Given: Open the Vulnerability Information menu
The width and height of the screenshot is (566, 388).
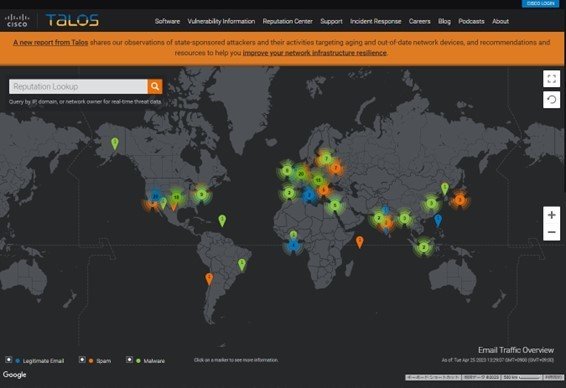Looking at the screenshot, I should [x=221, y=21].
